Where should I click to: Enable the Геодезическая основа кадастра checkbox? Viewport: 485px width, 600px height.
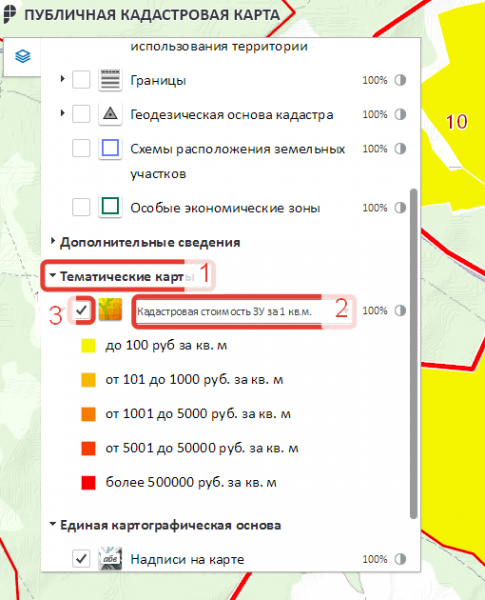81,114
